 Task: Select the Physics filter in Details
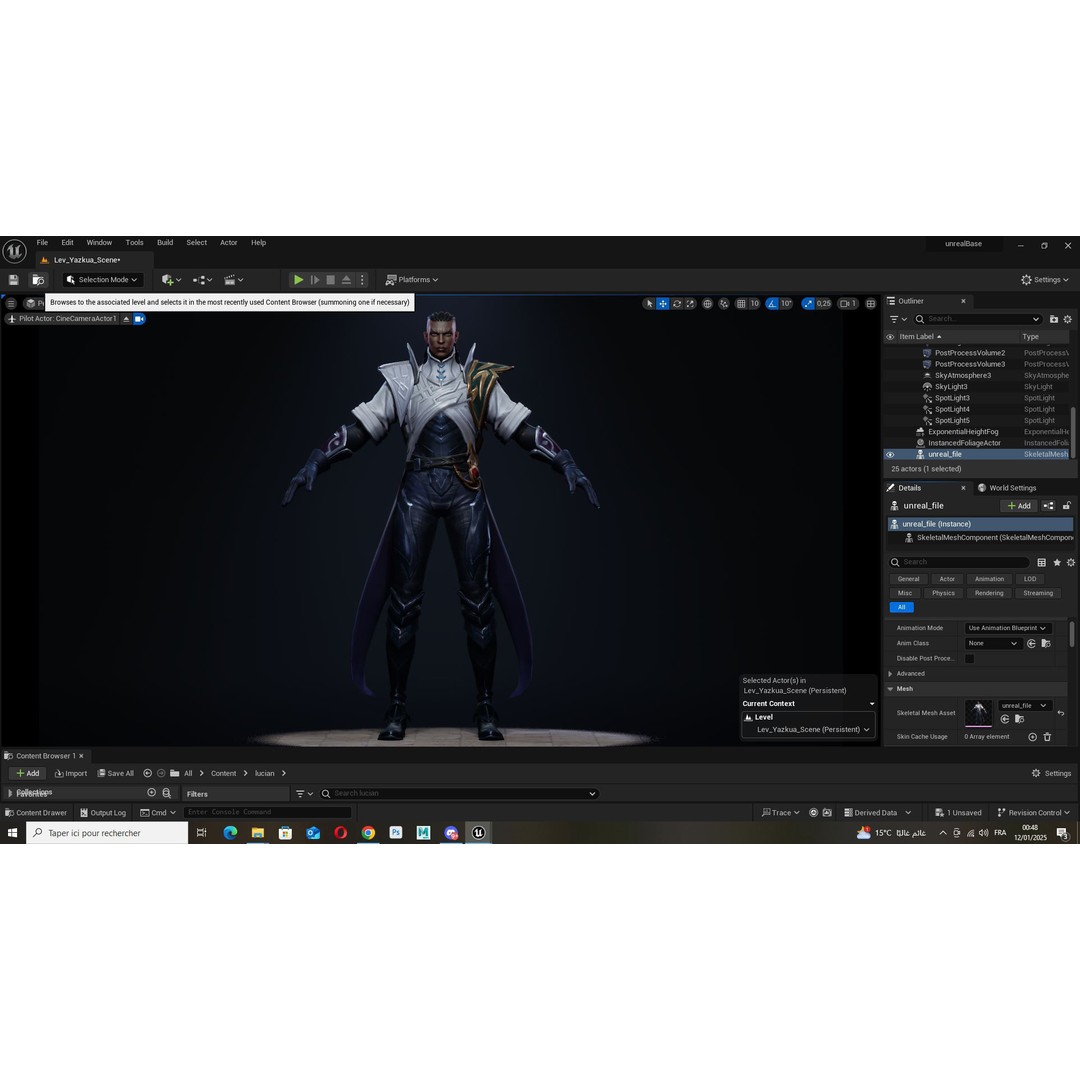[943, 593]
